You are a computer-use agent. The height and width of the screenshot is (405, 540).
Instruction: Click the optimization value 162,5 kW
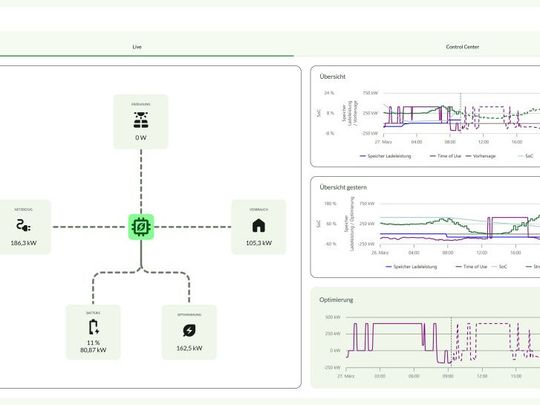click(x=189, y=348)
